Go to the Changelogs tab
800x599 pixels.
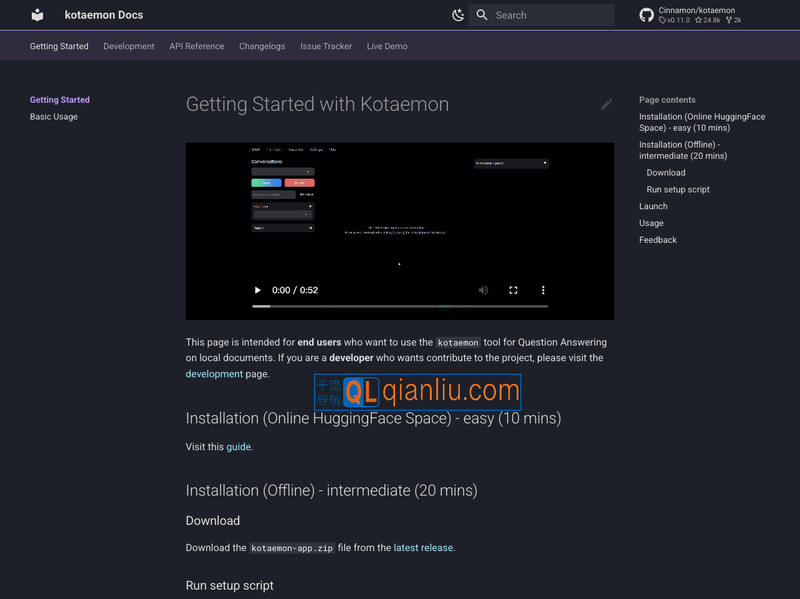point(262,46)
